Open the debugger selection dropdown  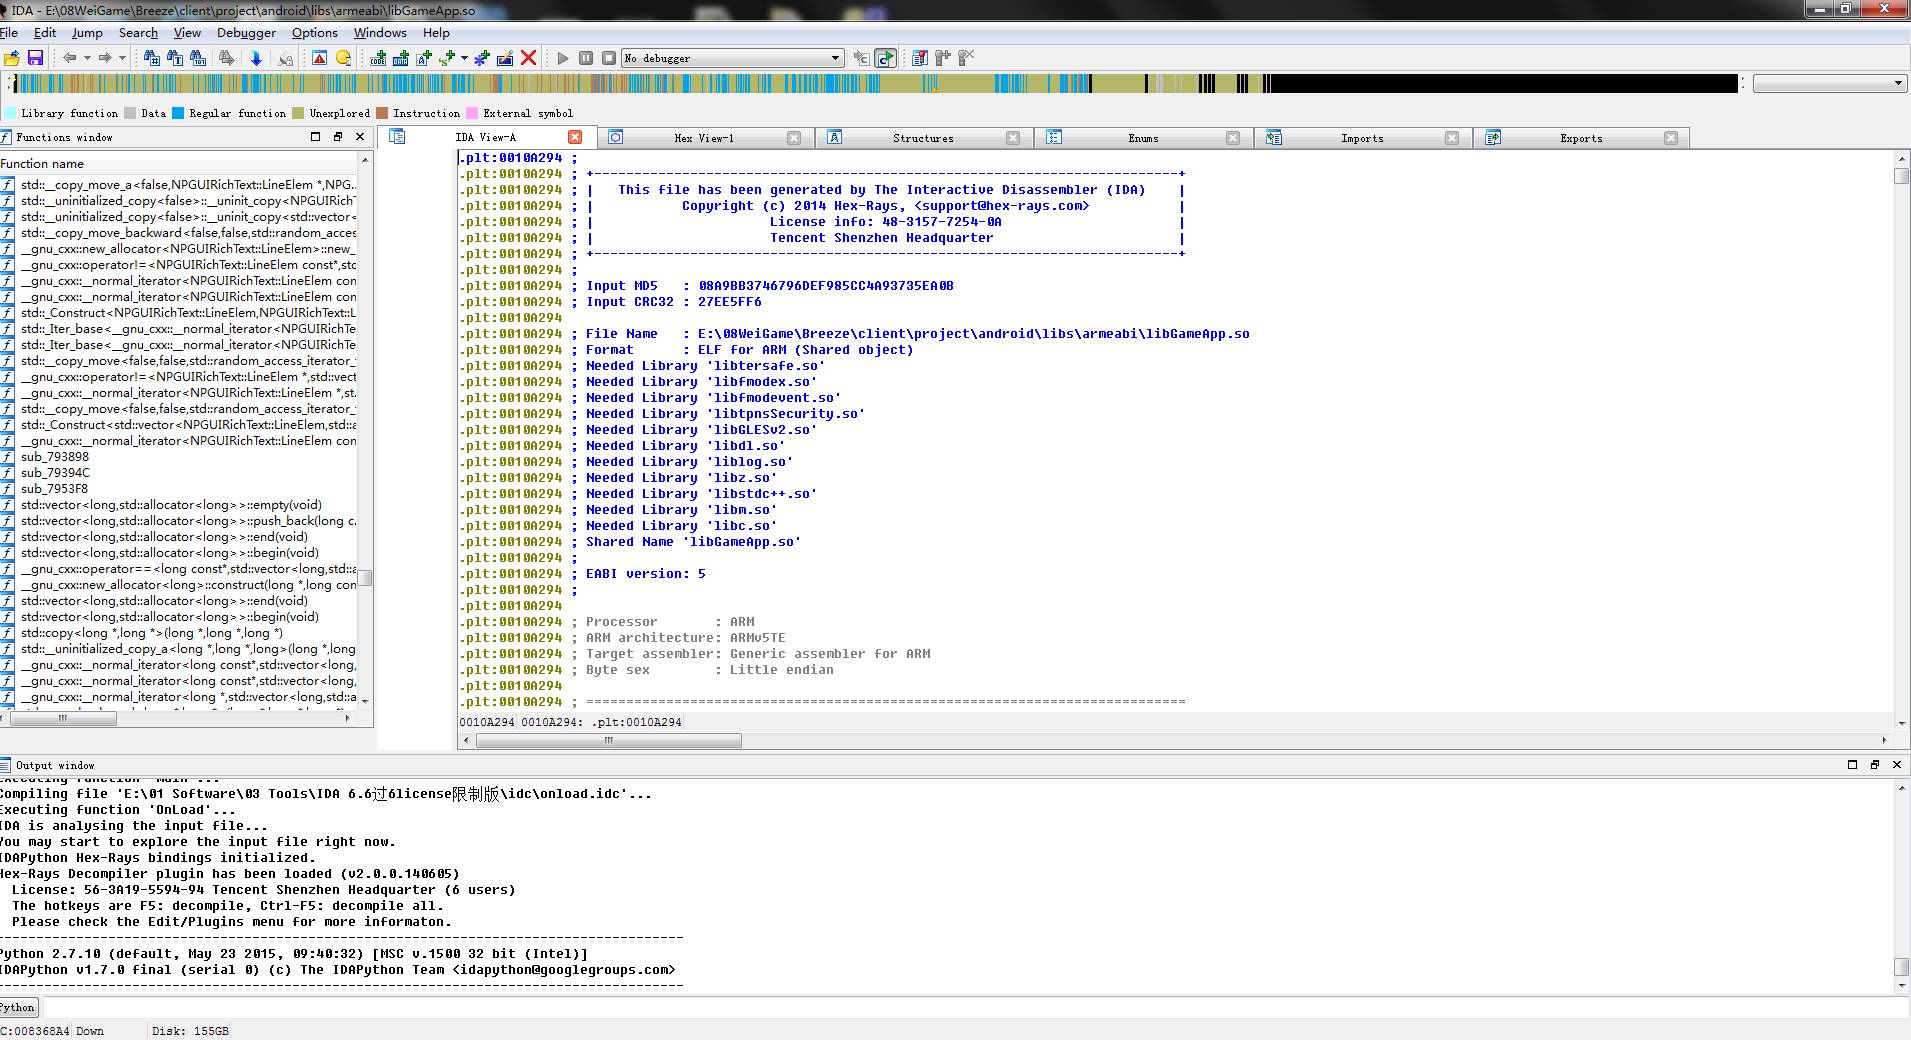coord(733,58)
